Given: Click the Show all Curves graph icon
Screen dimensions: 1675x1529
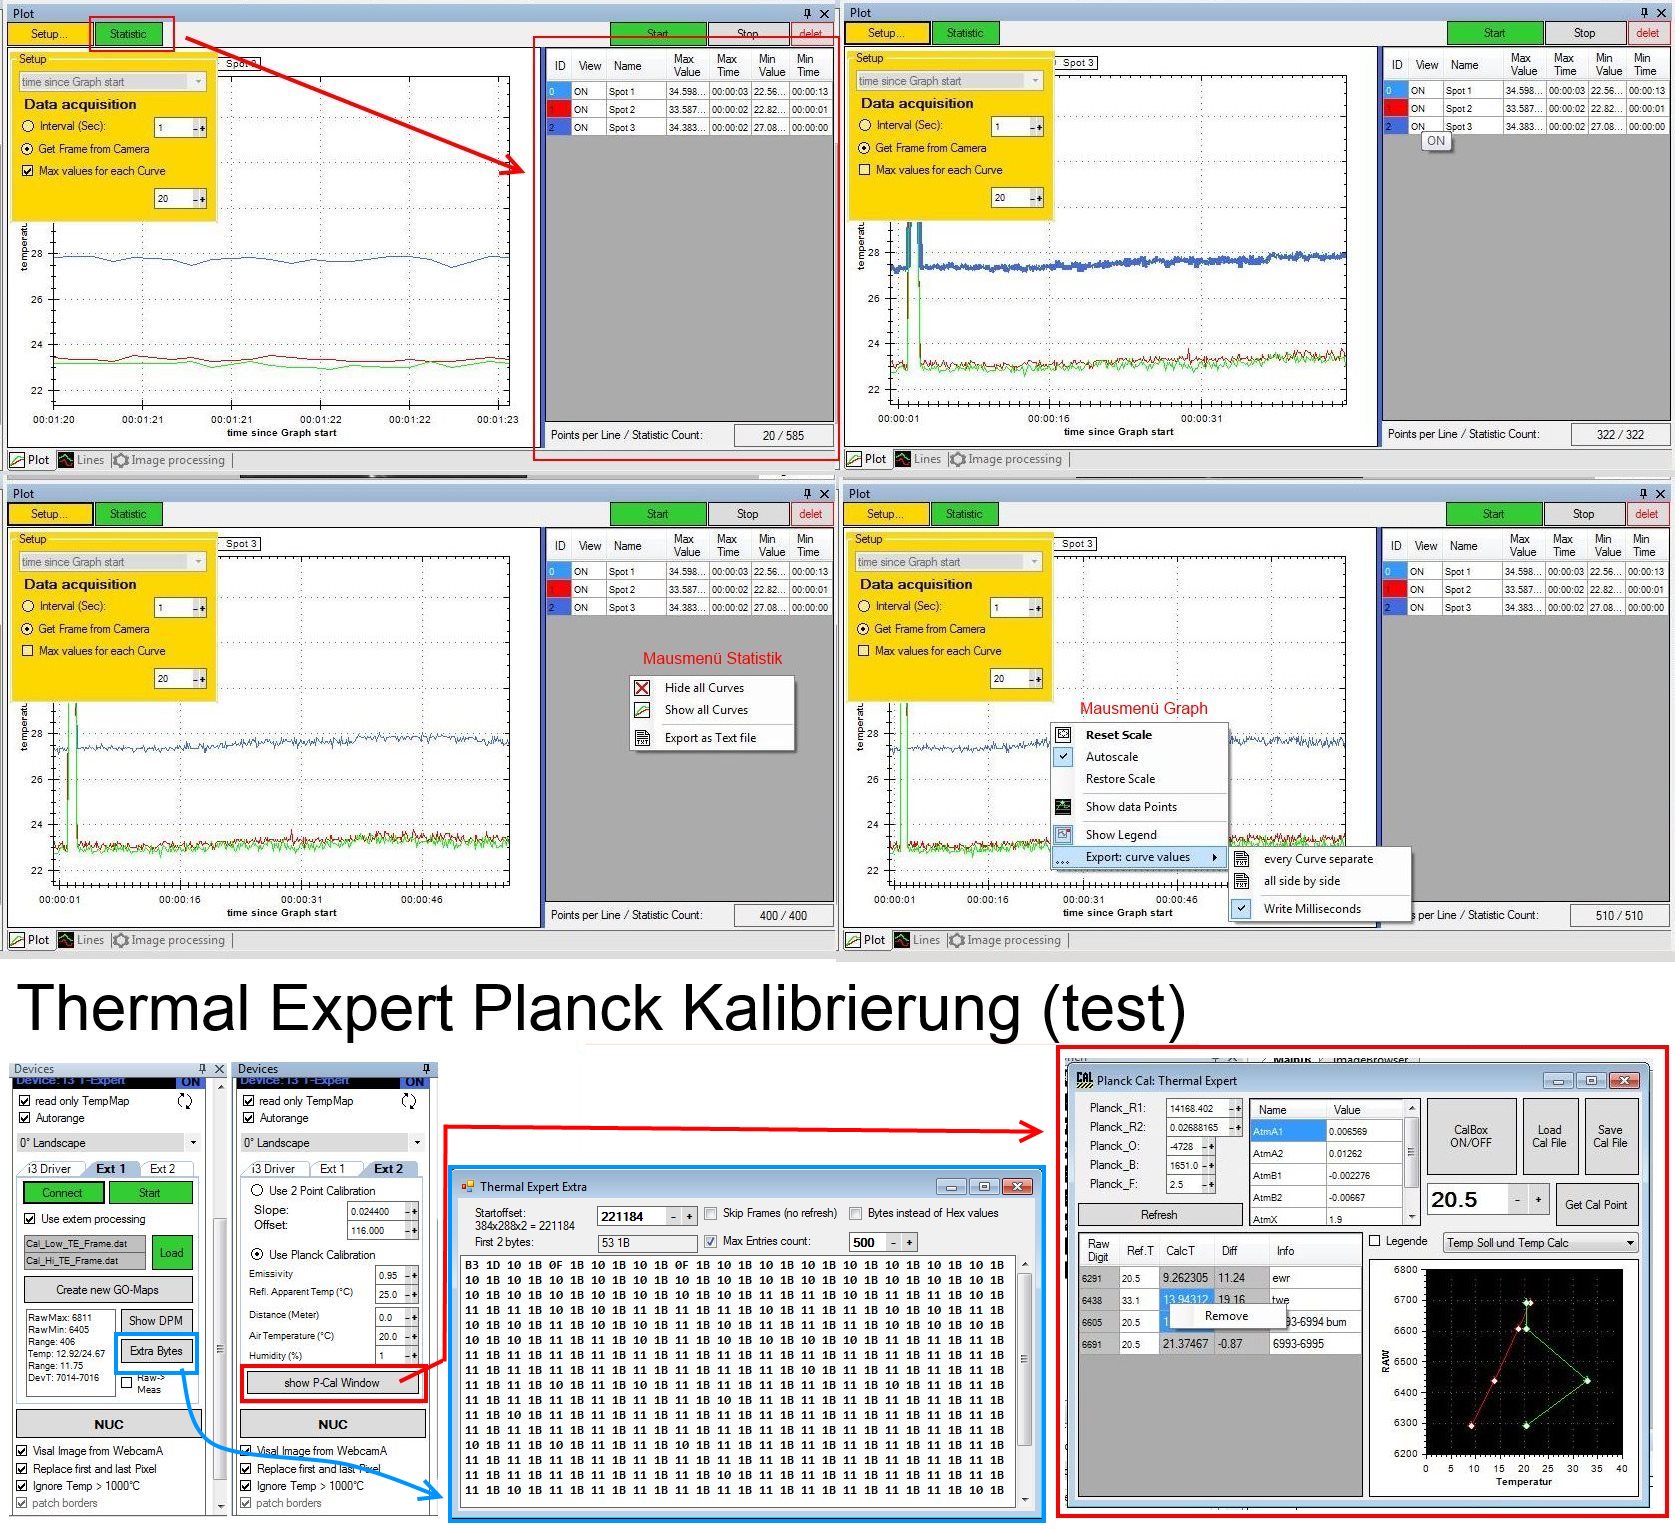Looking at the screenshot, I should 643,710.
